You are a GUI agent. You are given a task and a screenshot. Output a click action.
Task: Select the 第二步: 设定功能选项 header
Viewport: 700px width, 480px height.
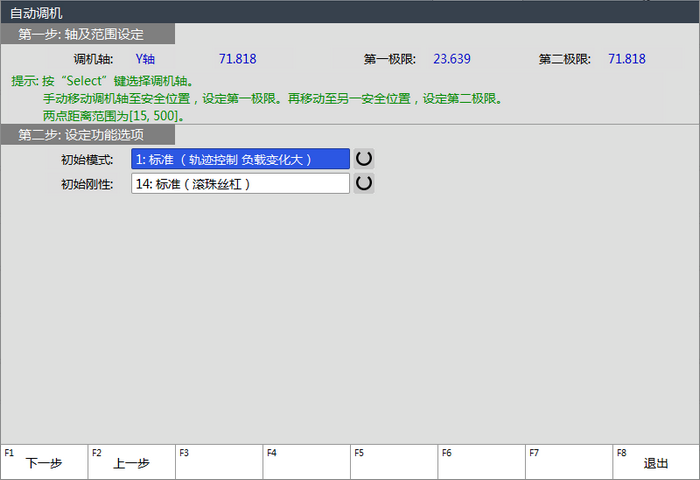click(x=88, y=134)
